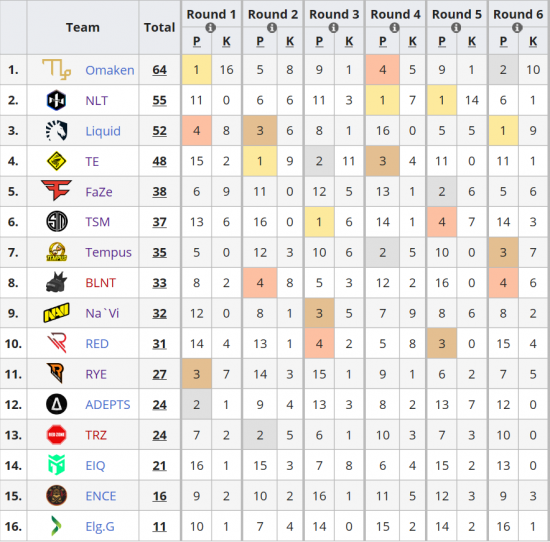The height and width of the screenshot is (542, 550).
Task: Click the Omaken team logo icon
Action: coord(56,69)
